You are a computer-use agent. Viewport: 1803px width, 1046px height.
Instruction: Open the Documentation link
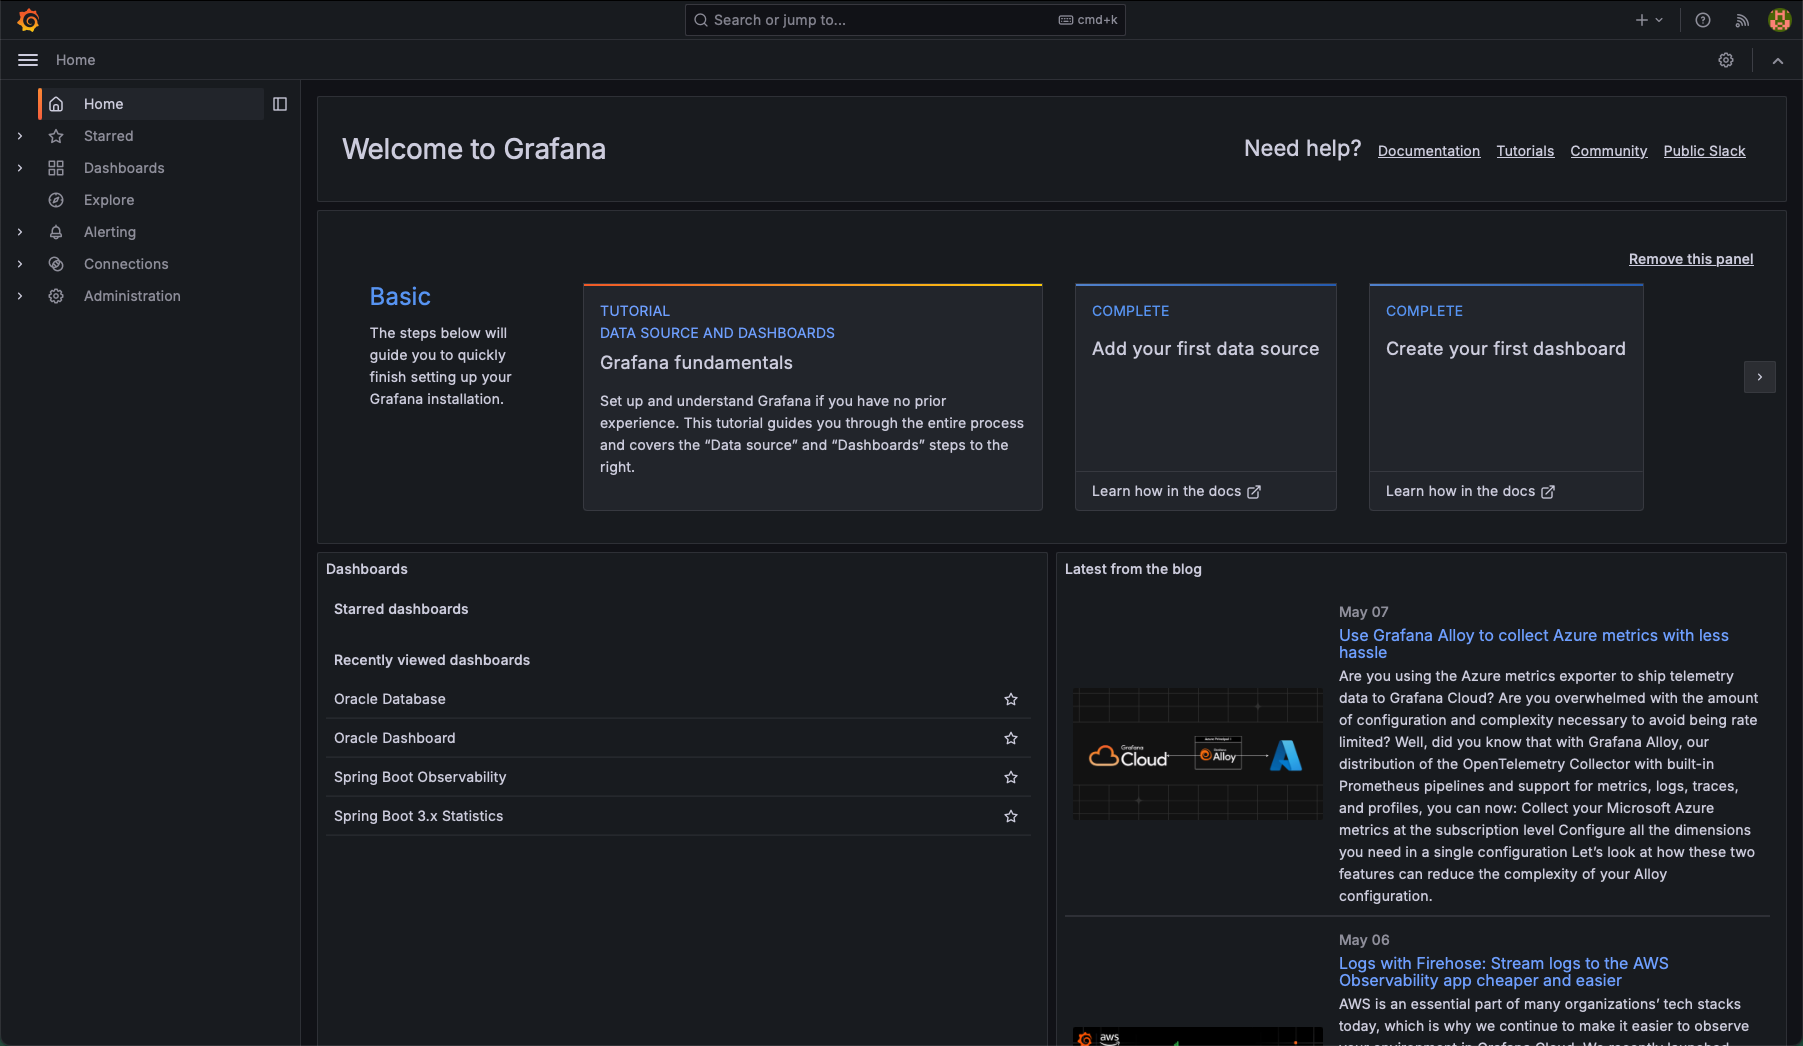tap(1429, 151)
